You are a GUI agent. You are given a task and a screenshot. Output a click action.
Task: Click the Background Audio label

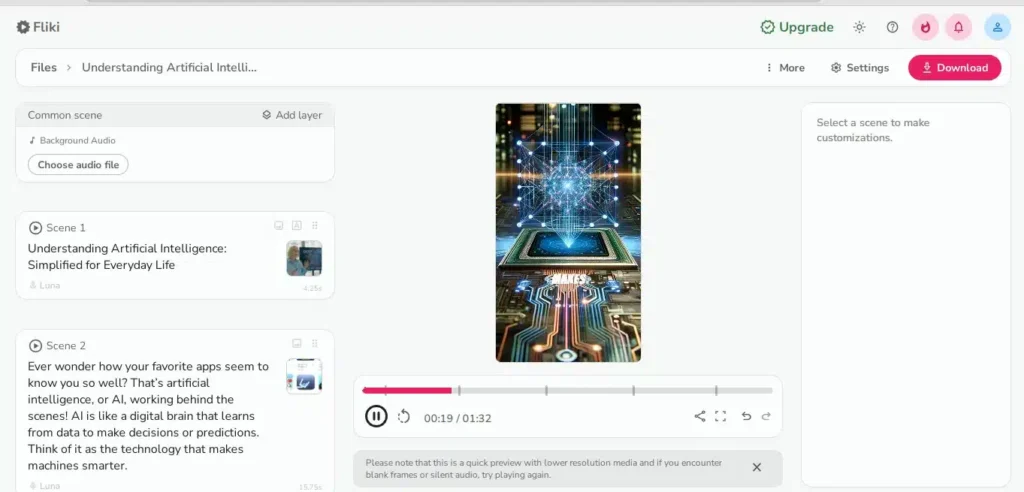tap(72, 140)
